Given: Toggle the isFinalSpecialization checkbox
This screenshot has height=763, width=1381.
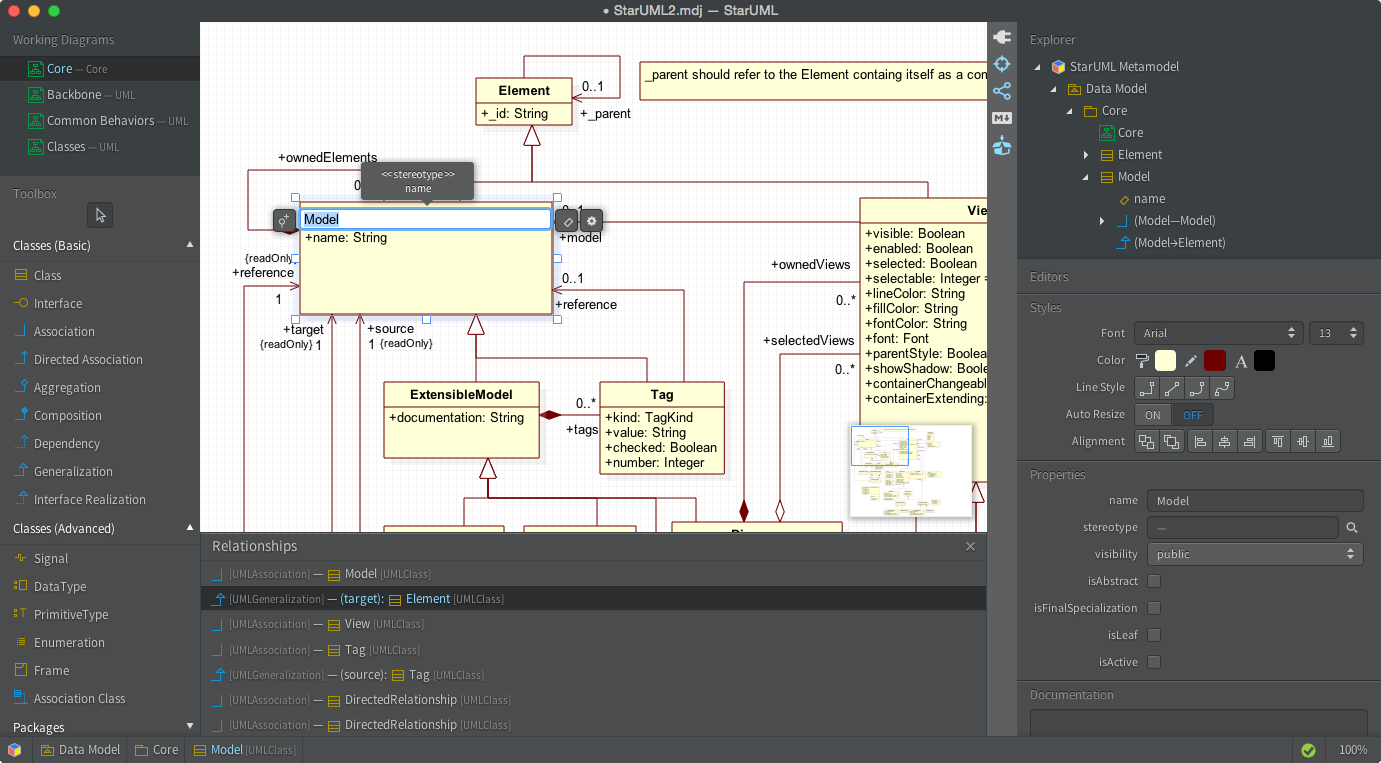Looking at the screenshot, I should (x=1154, y=608).
